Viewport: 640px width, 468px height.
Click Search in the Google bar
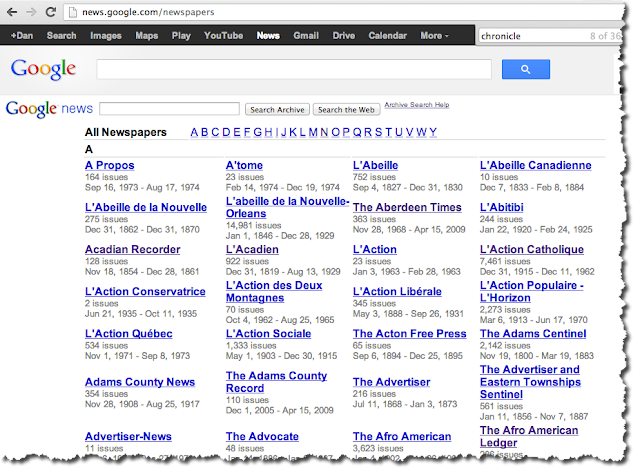click(x=61, y=35)
